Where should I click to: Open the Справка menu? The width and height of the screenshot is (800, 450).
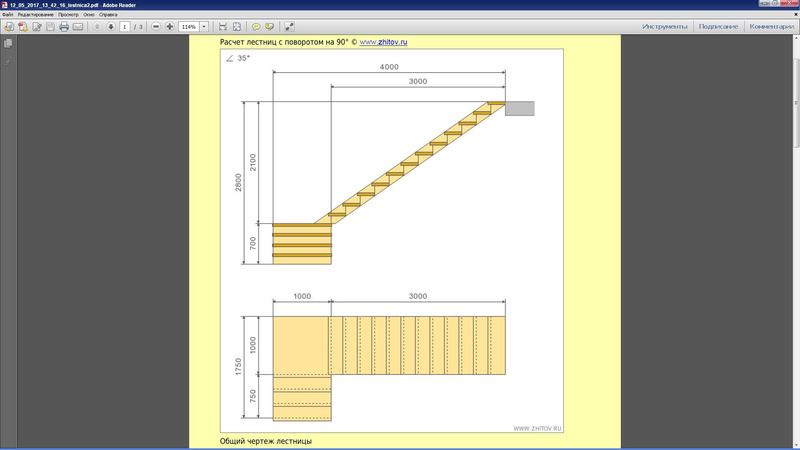[x=108, y=15]
